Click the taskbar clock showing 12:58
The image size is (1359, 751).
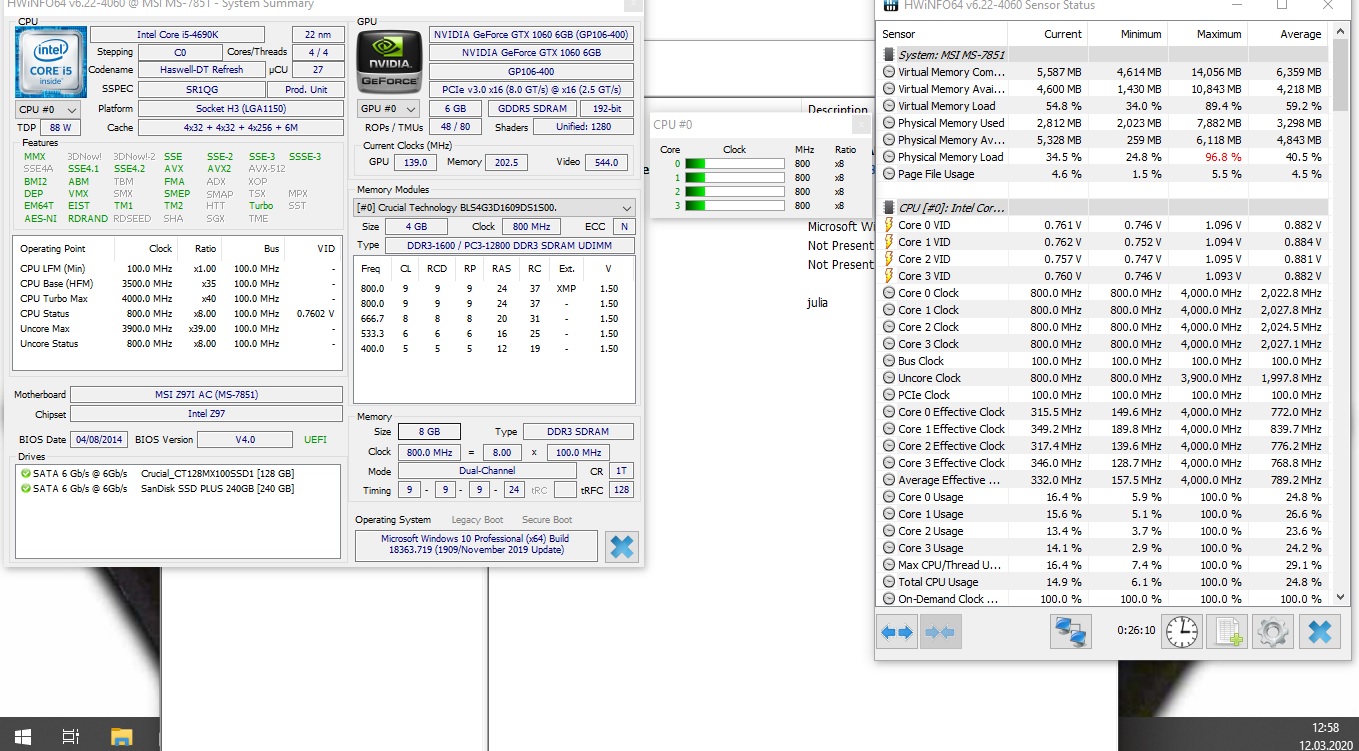(x=1324, y=727)
